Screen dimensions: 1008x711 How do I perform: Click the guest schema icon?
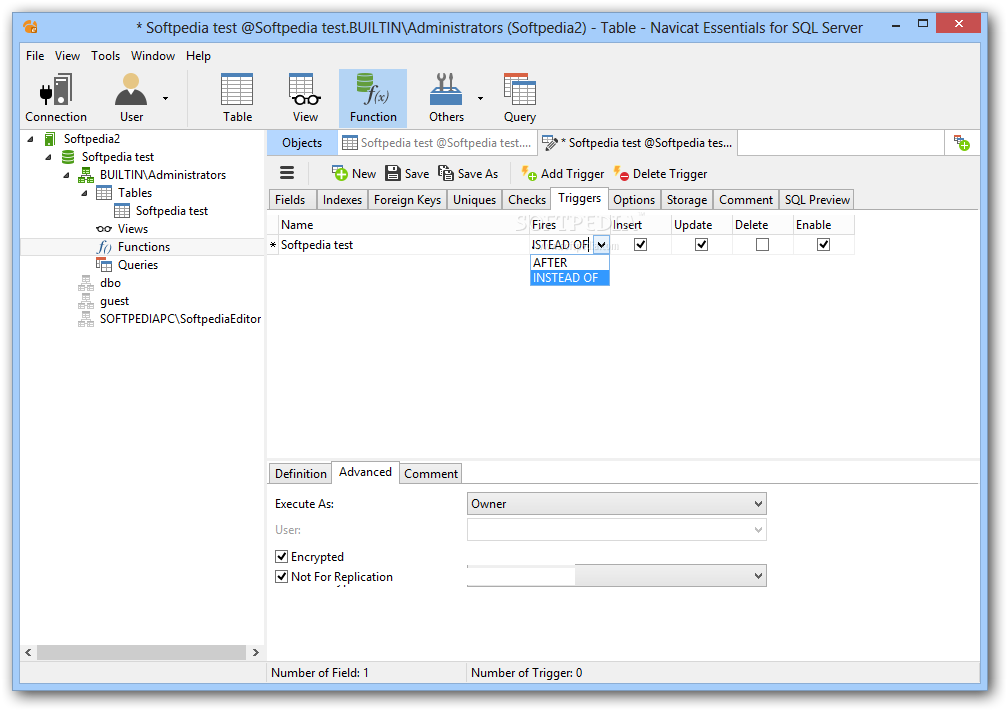click(x=86, y=301)
